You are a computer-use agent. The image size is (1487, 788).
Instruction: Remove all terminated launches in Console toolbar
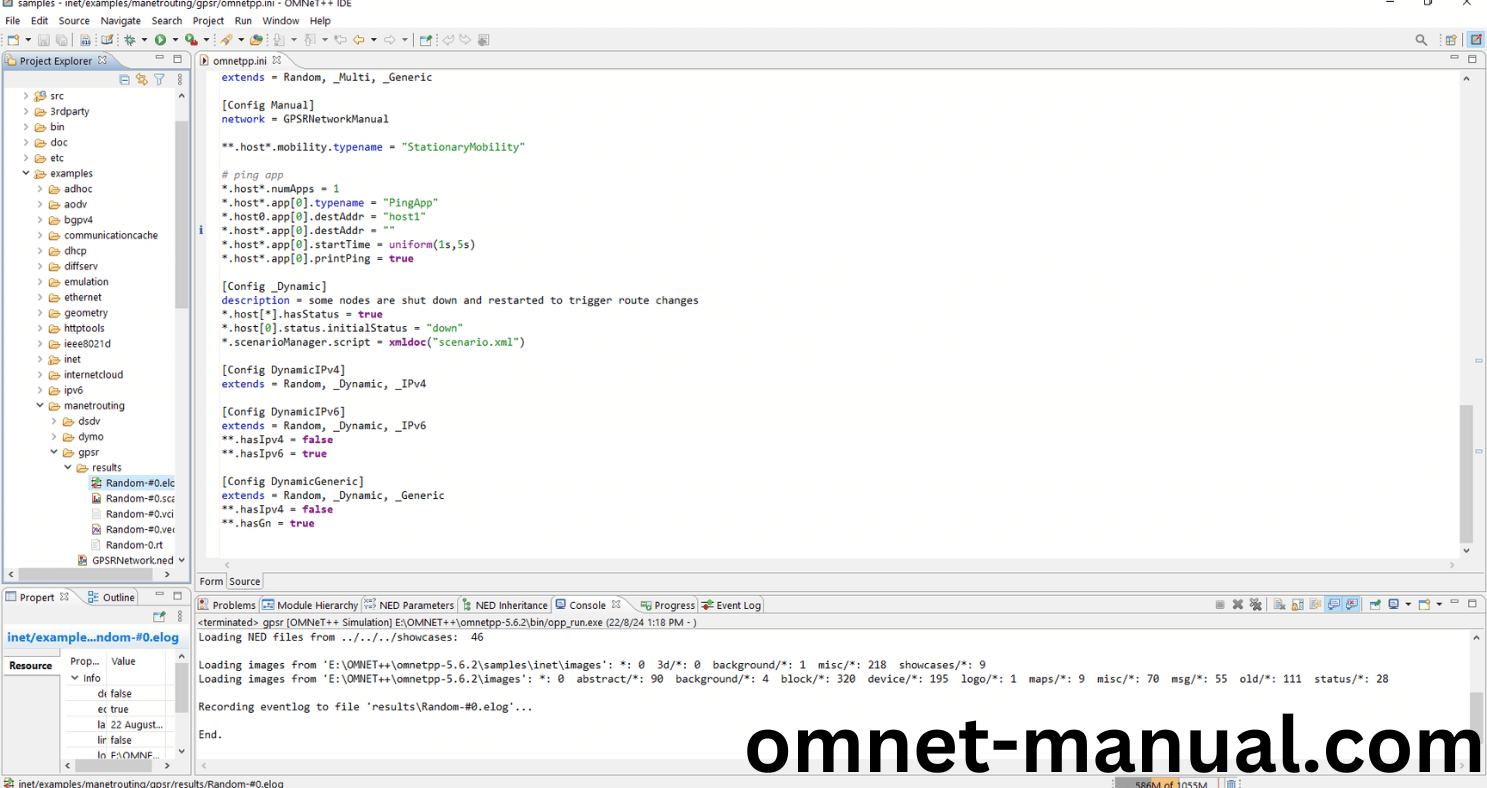coord(1257,604)
